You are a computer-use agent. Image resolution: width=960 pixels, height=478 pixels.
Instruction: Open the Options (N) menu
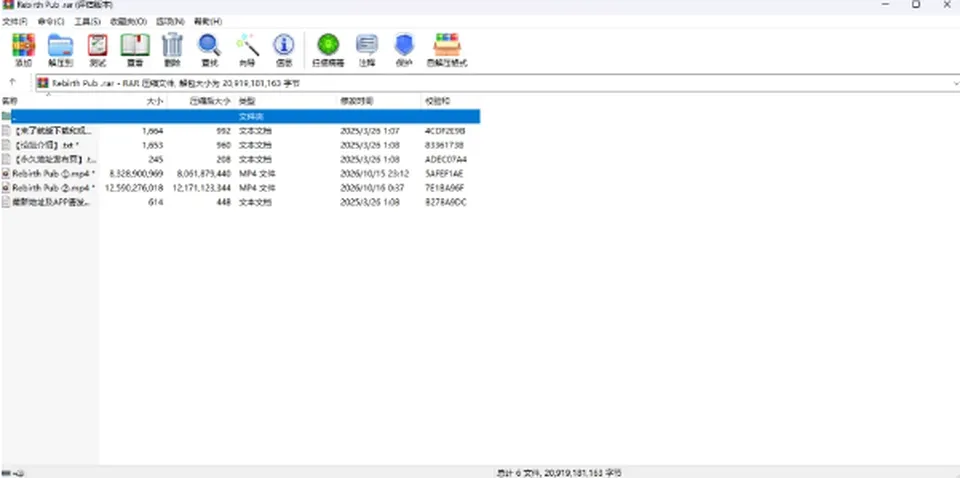170,21
